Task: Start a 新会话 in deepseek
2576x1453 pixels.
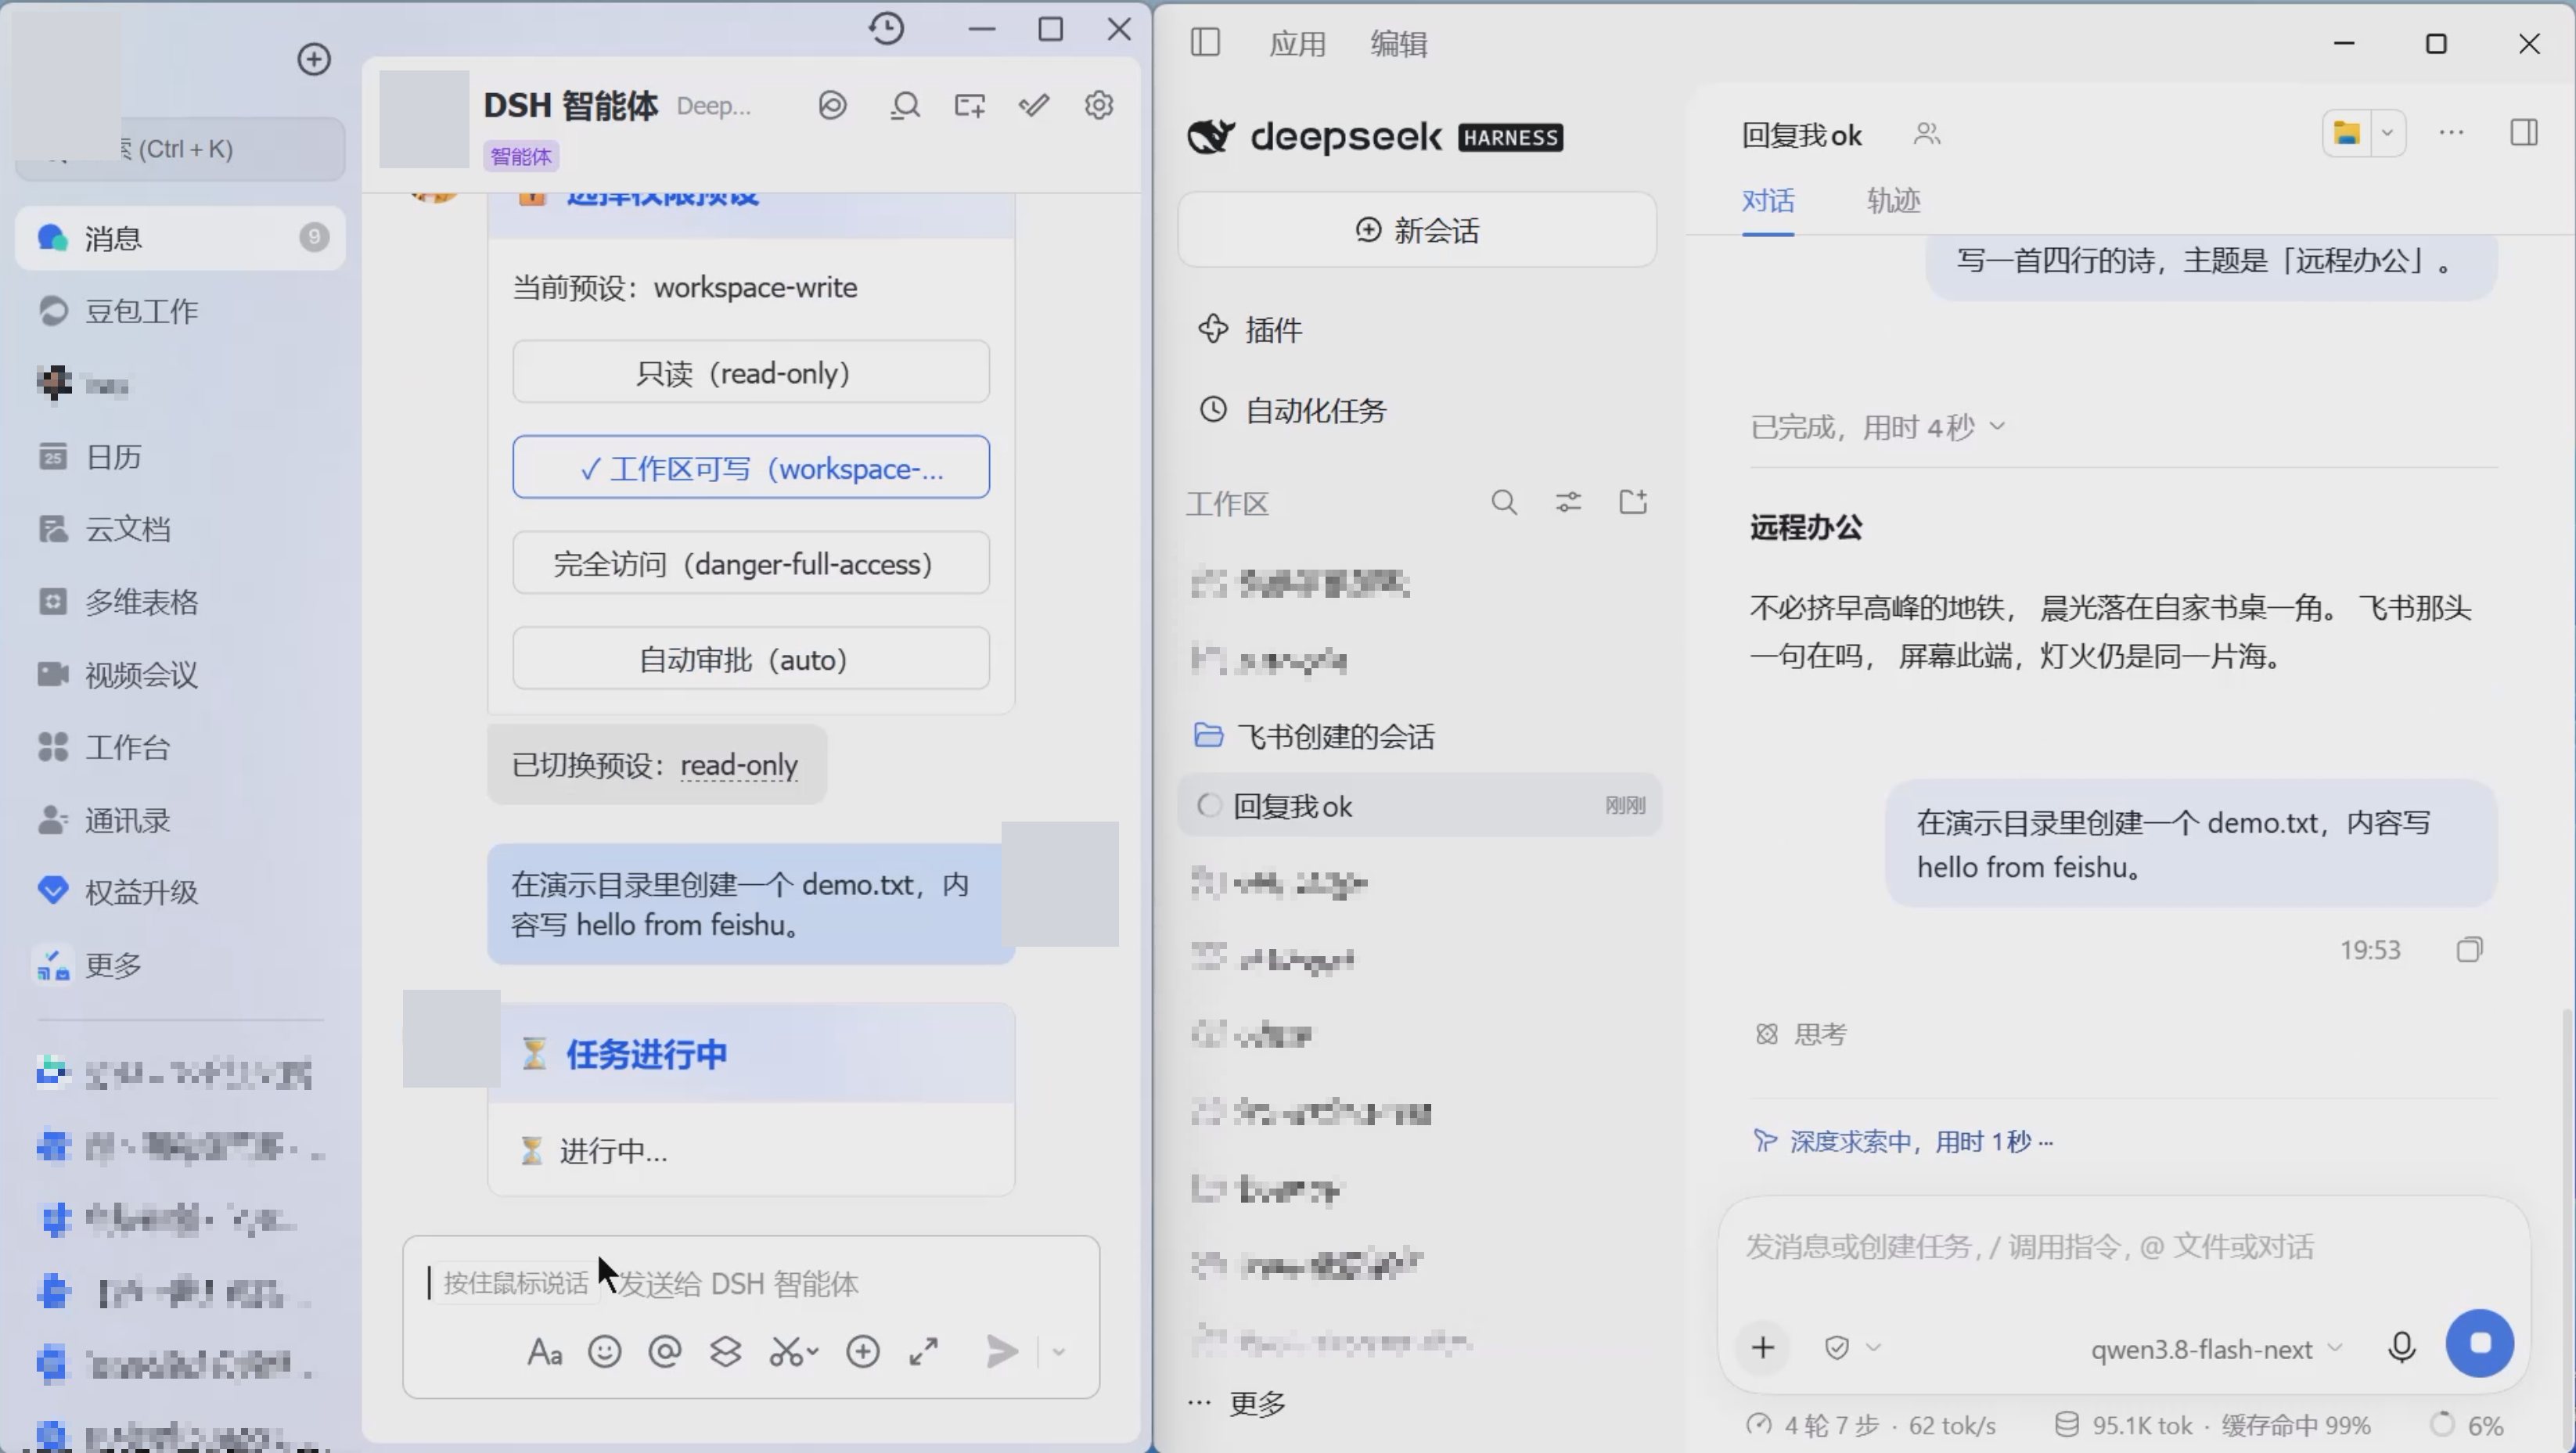Action: [x=1417, y=230]
